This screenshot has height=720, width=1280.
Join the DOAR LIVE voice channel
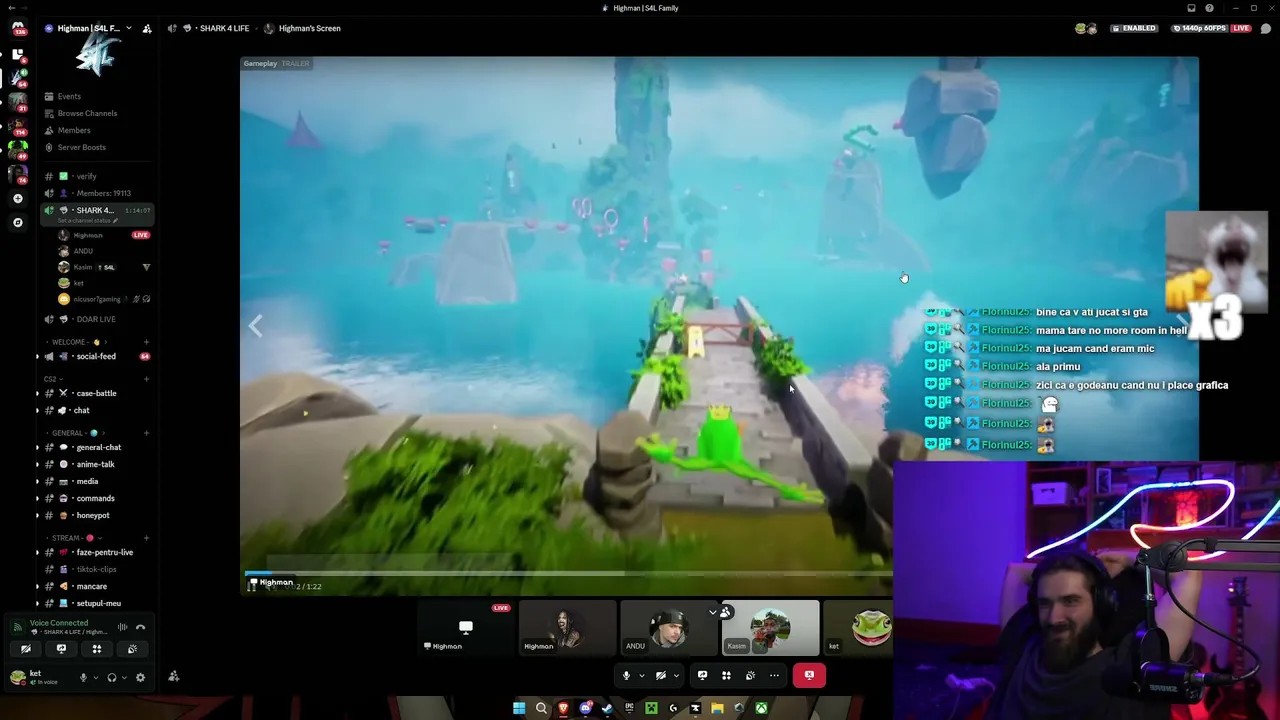coord(97,319)
